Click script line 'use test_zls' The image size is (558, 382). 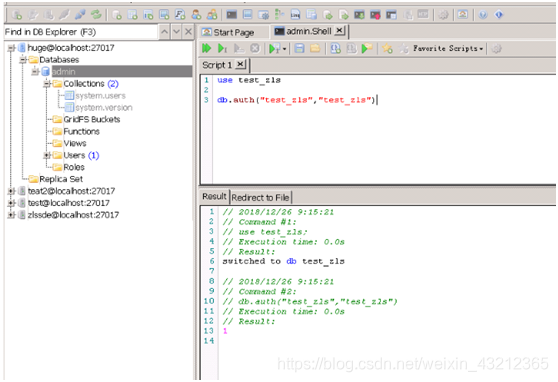pos(249,80)
